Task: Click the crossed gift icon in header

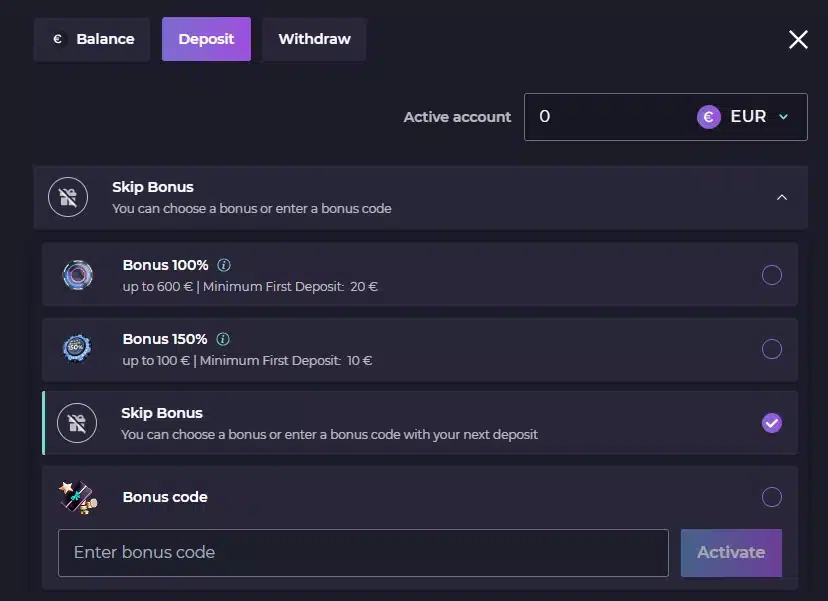Action: [x=68, y=197]
